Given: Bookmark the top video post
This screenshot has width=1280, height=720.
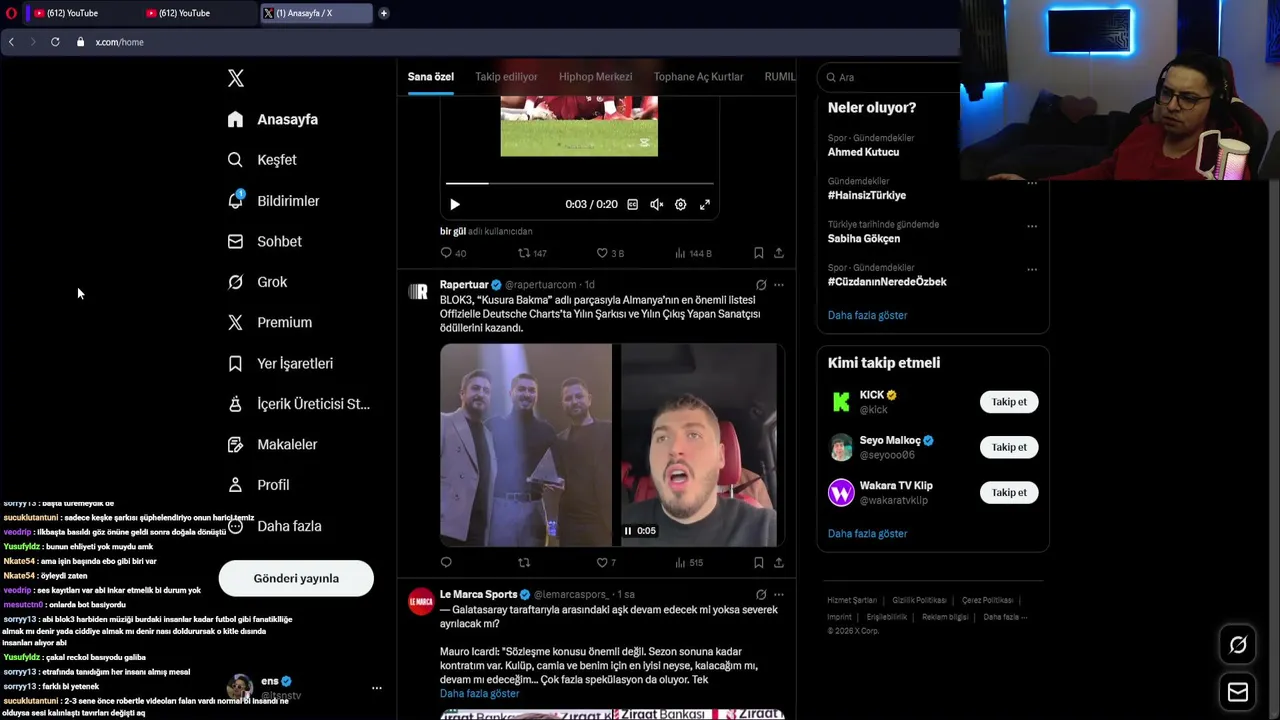Looking at the screenshot, I should [x=758, y=253].
